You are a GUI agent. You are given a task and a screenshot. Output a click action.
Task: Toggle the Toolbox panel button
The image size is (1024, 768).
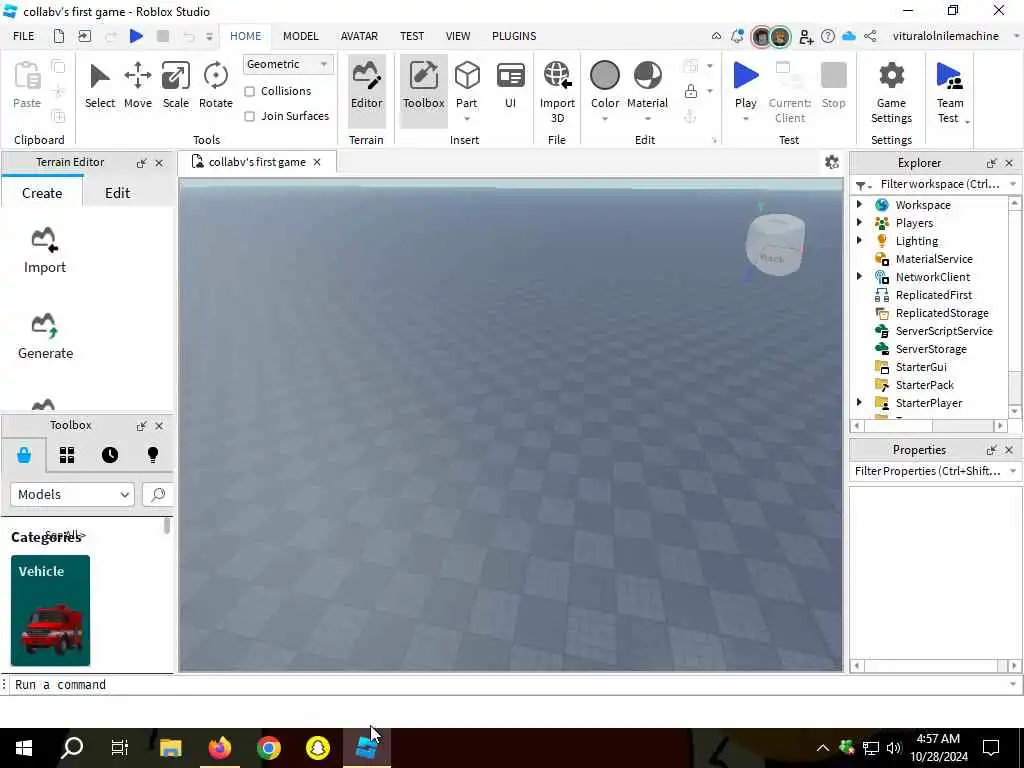423,90
